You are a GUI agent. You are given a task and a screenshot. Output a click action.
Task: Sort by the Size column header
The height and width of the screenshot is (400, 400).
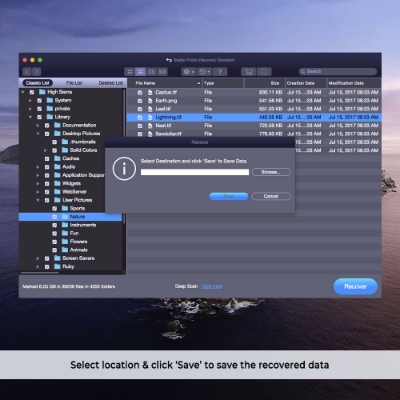(x=265, y=83)
